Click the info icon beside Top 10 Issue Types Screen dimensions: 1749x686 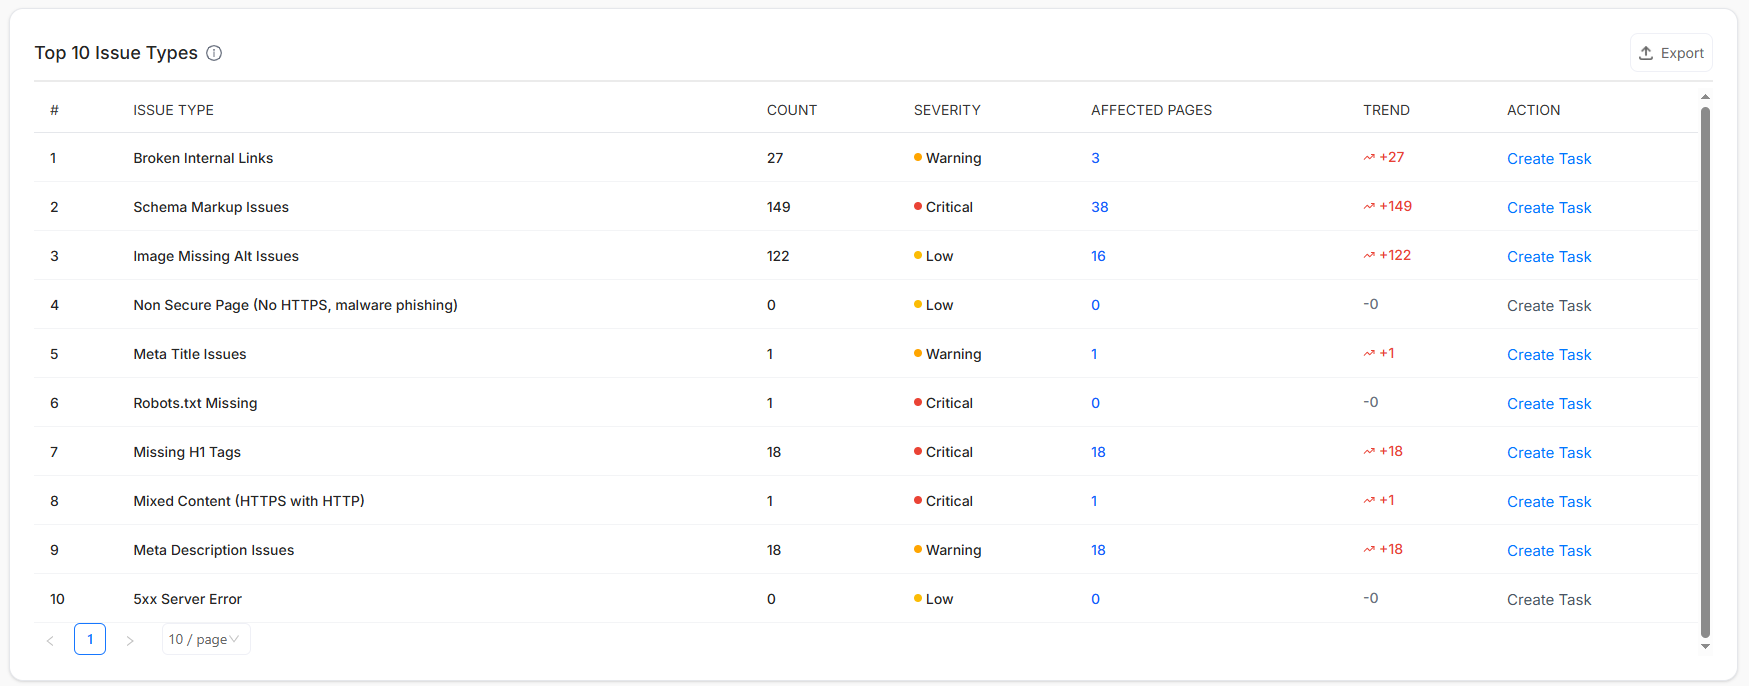coord(214,53)
